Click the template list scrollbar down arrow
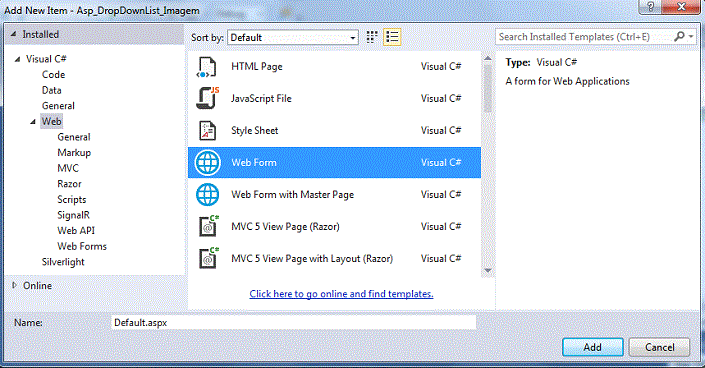 point(488,270)
